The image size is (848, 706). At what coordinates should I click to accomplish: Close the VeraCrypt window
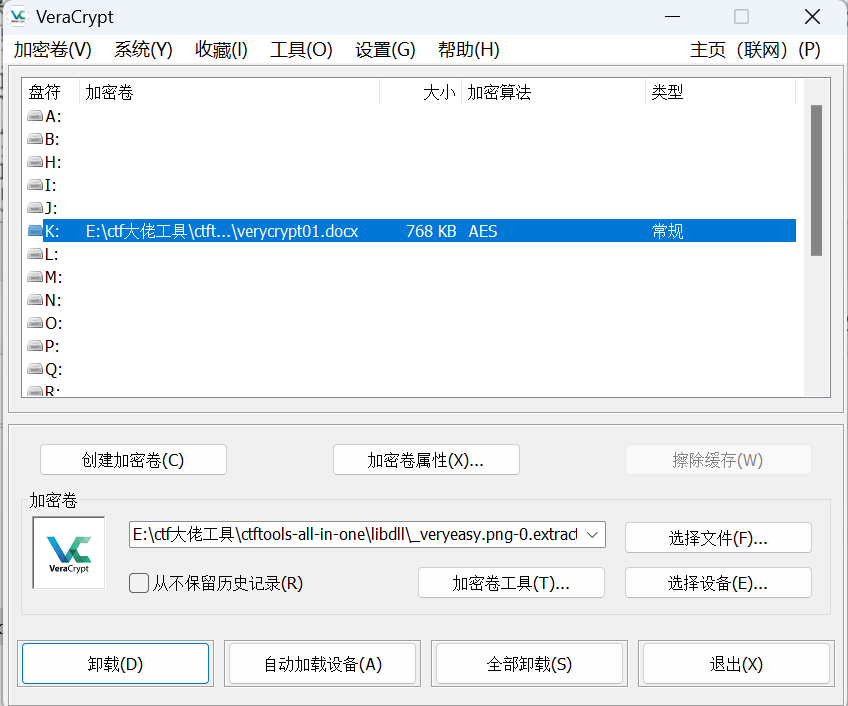tap(812, 17)
